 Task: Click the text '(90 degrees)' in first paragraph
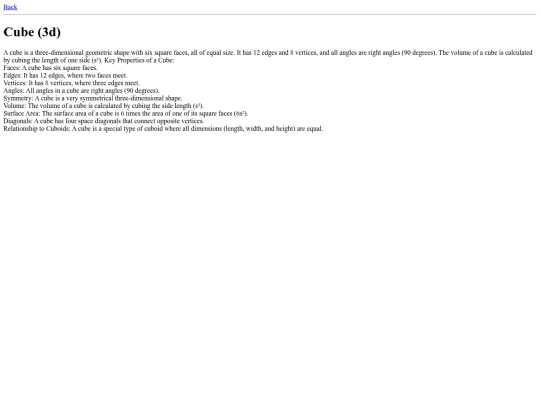click(x=418, y=53)
